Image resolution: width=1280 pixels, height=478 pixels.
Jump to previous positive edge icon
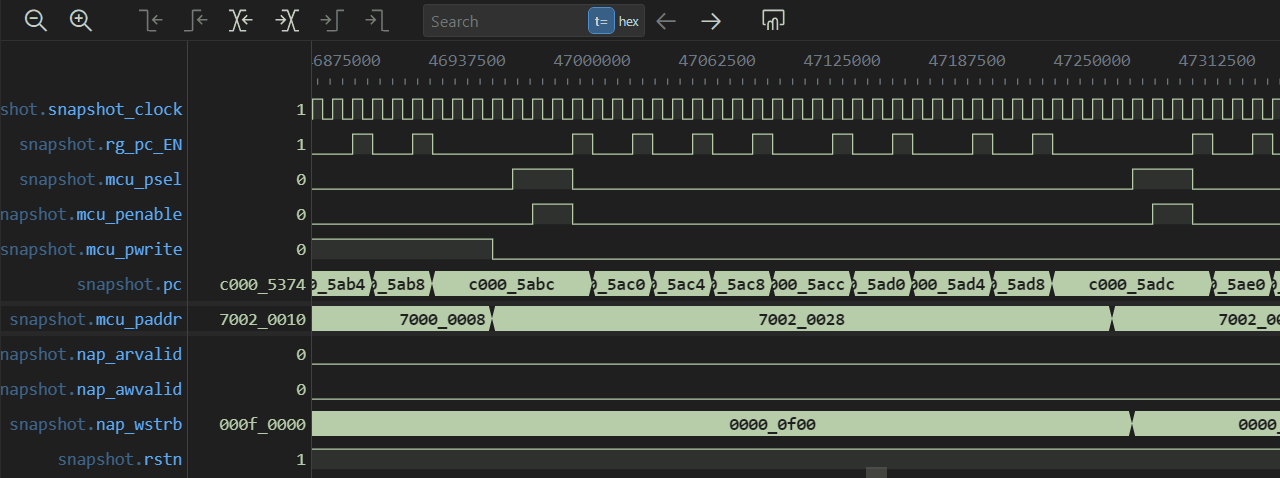(x=196, y=20)
